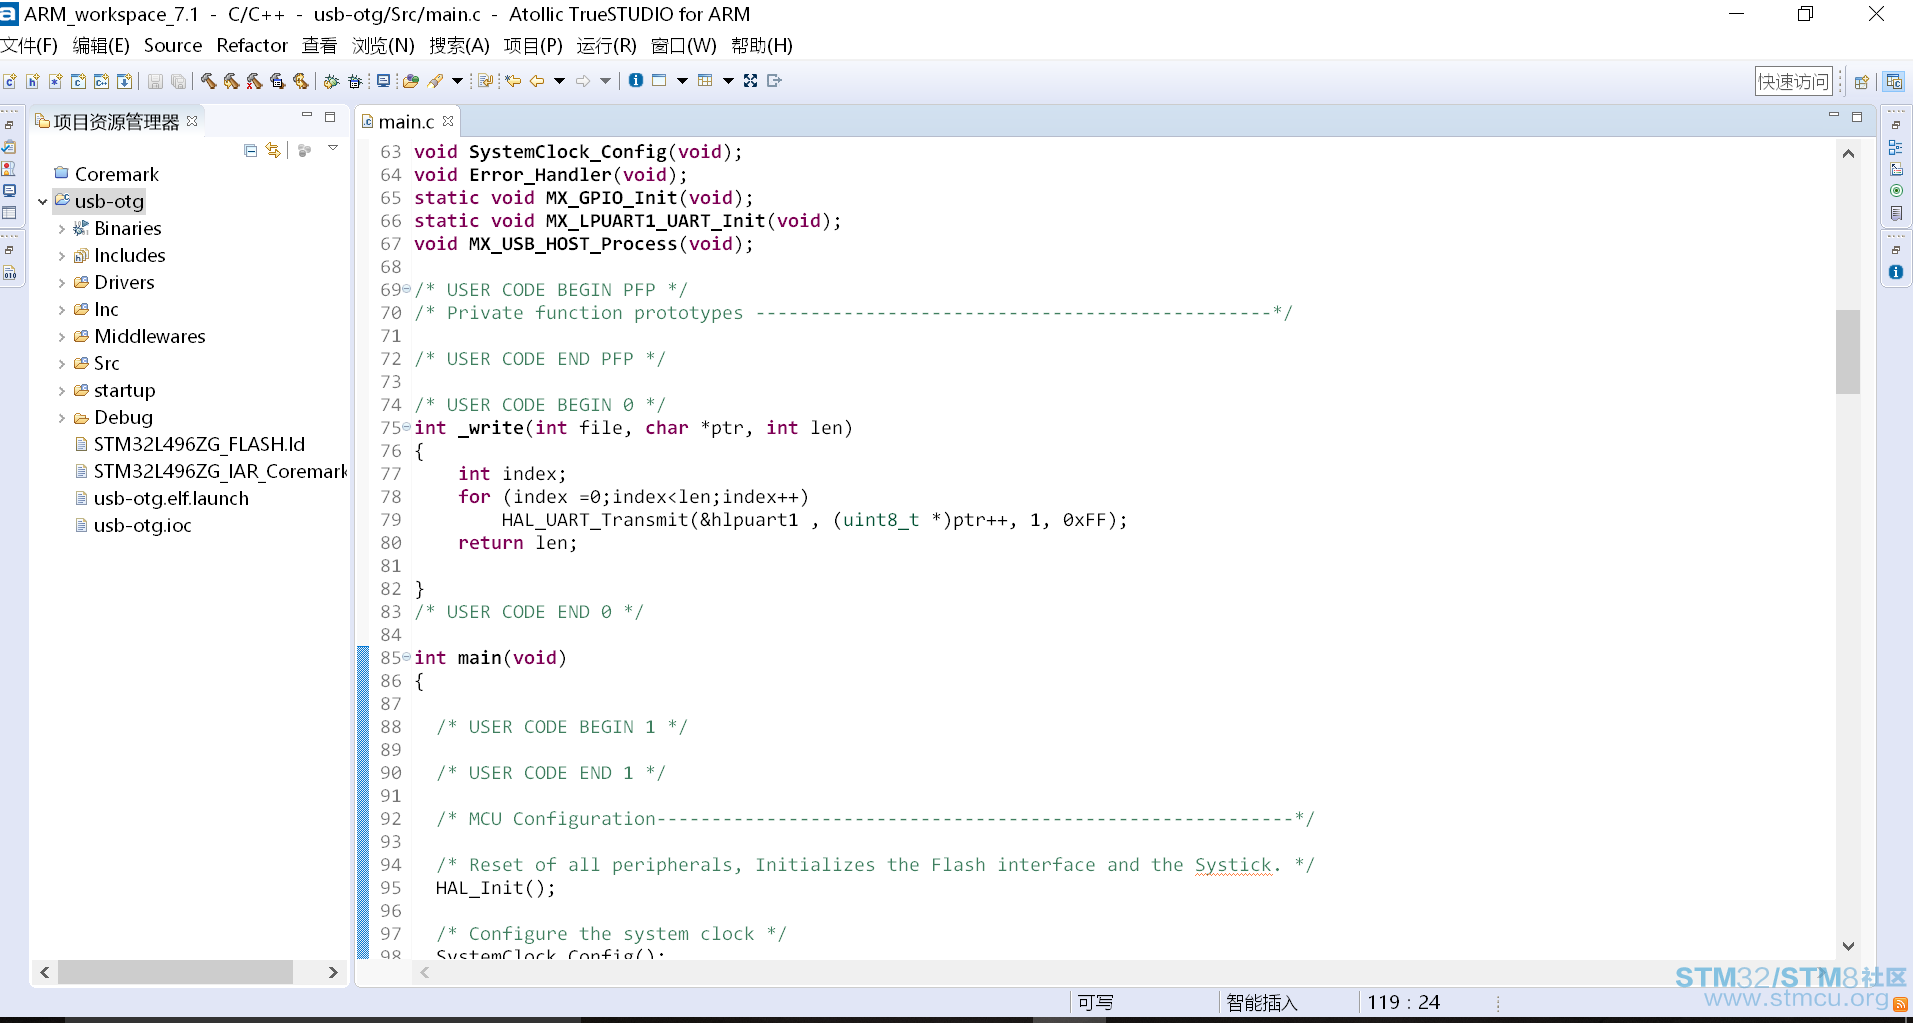This screenshot has width=1913, height=1023.
Task: Collapse all in project explorer
Action: [x=250, y=150]
